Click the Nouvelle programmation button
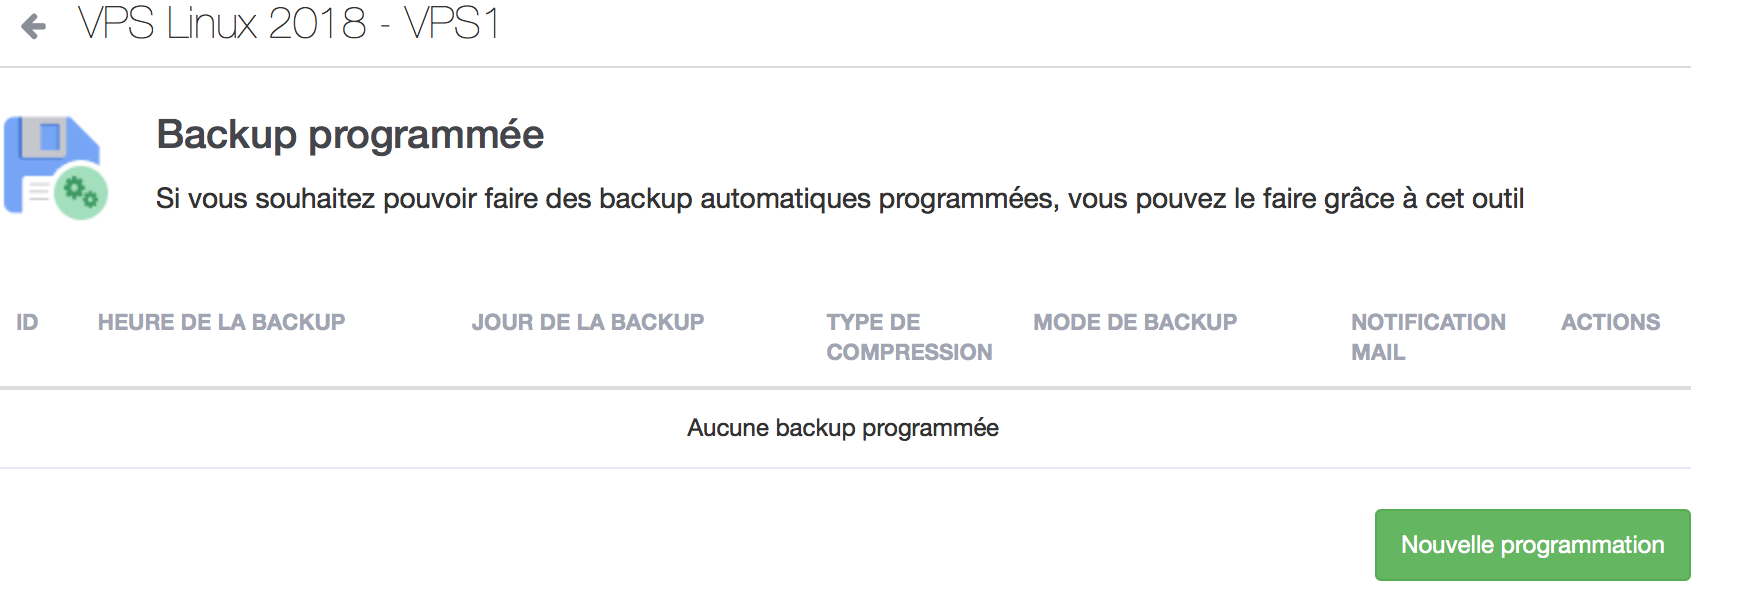The height and width of the screenshot is (604, 1750). [1532, 545]
